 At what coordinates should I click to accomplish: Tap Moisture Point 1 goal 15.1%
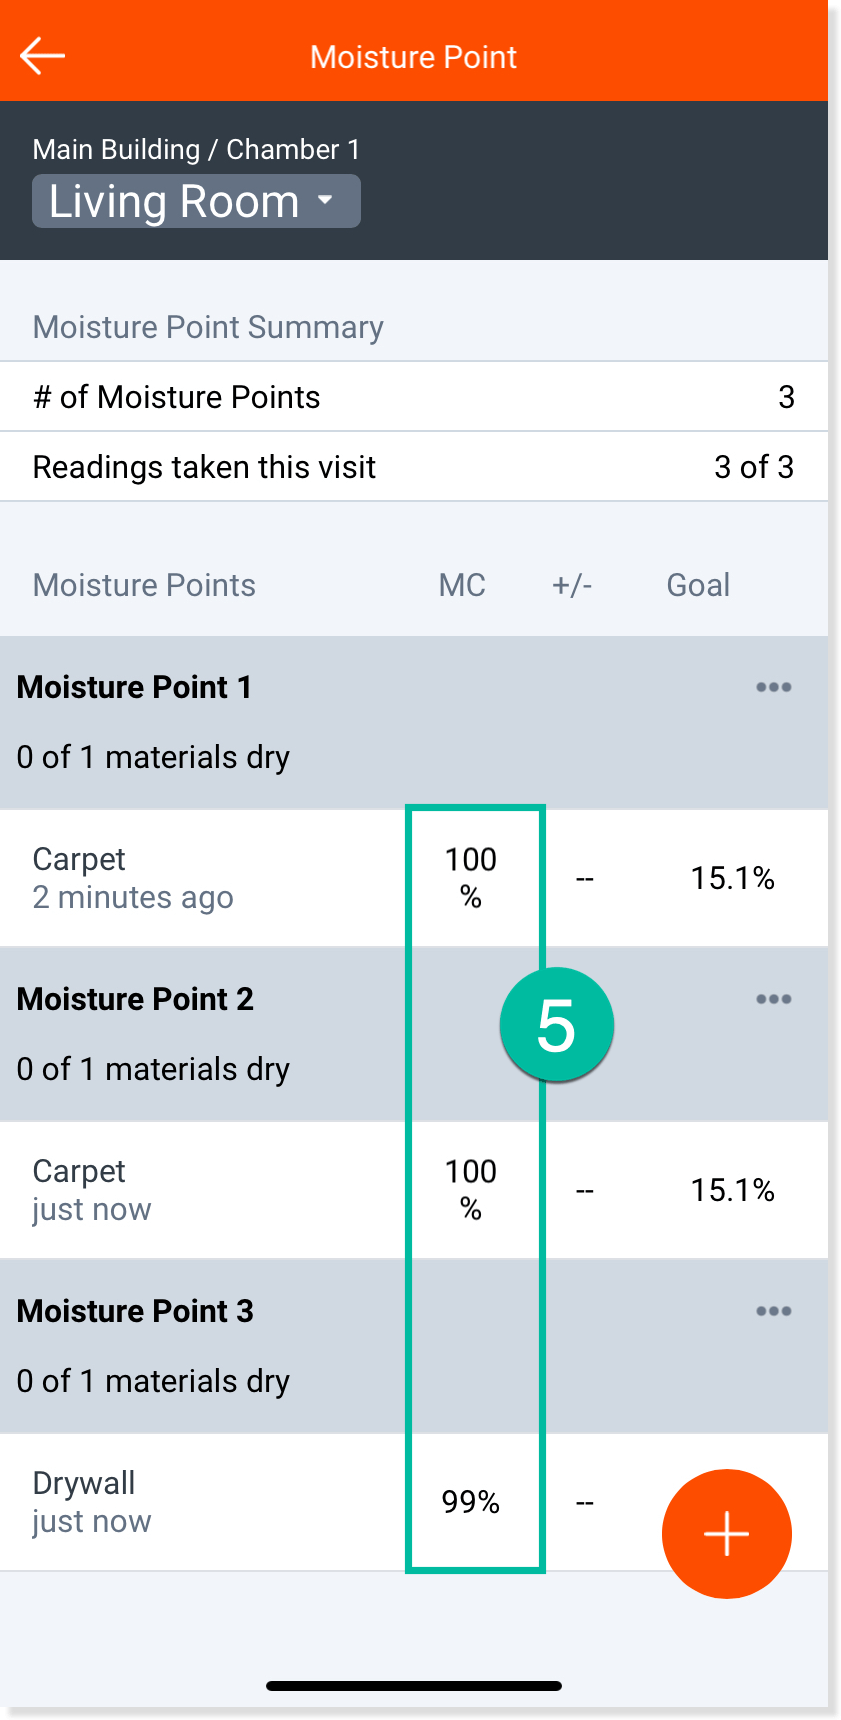pyautogui.click(x=732, y=879)
